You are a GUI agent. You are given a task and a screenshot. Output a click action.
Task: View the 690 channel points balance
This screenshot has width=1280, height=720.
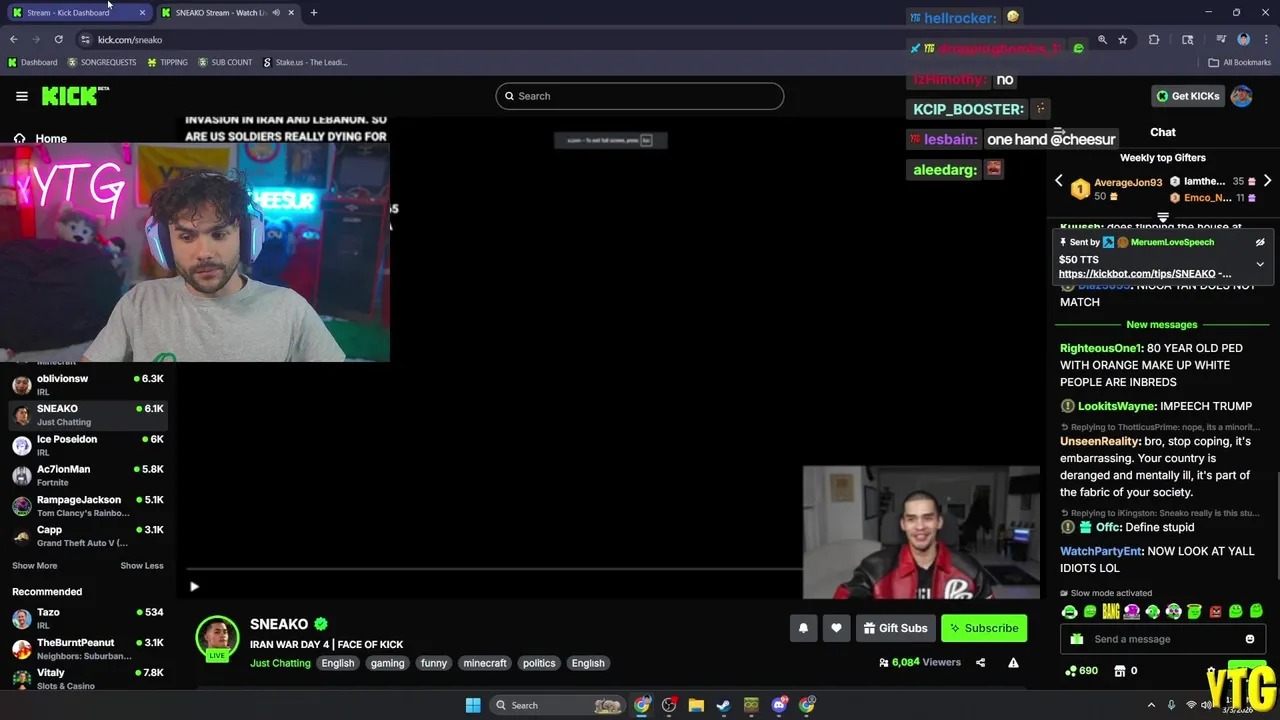(1082, 671)
